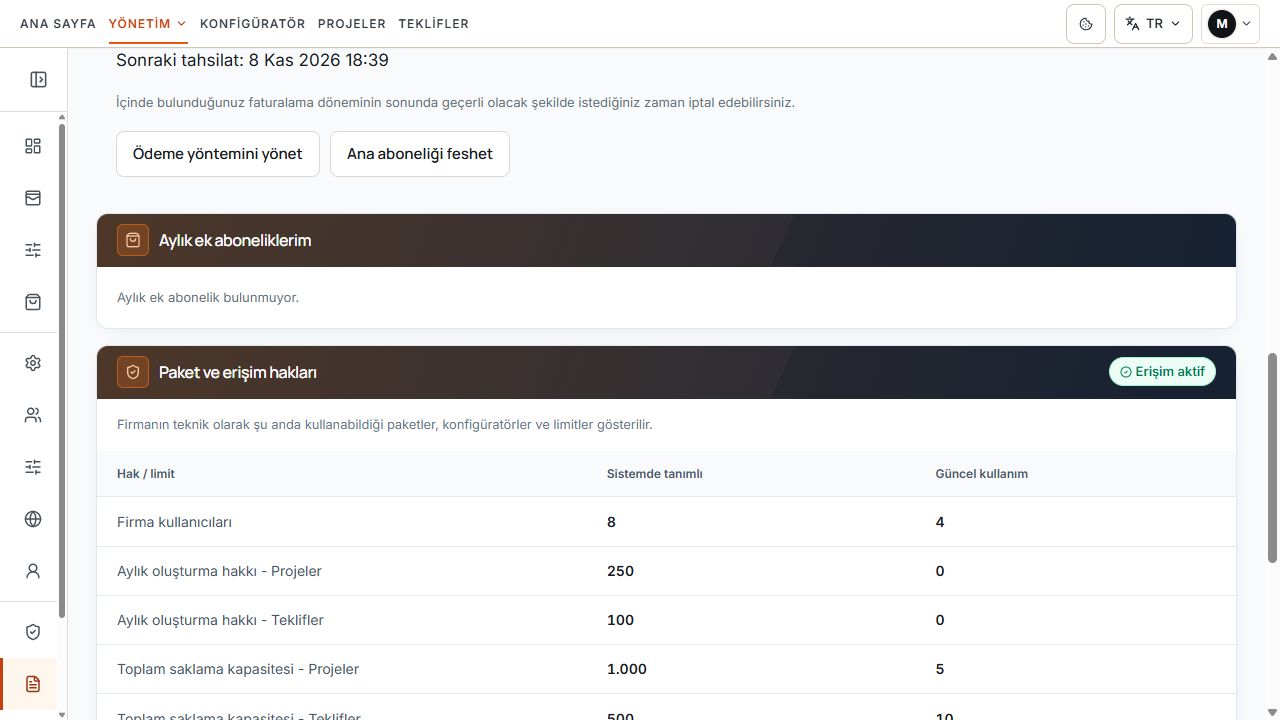Click the Ödeme yöntemini yönet button
The height and width of the screenshot is (720, 1280).
(x=218, y=154)
